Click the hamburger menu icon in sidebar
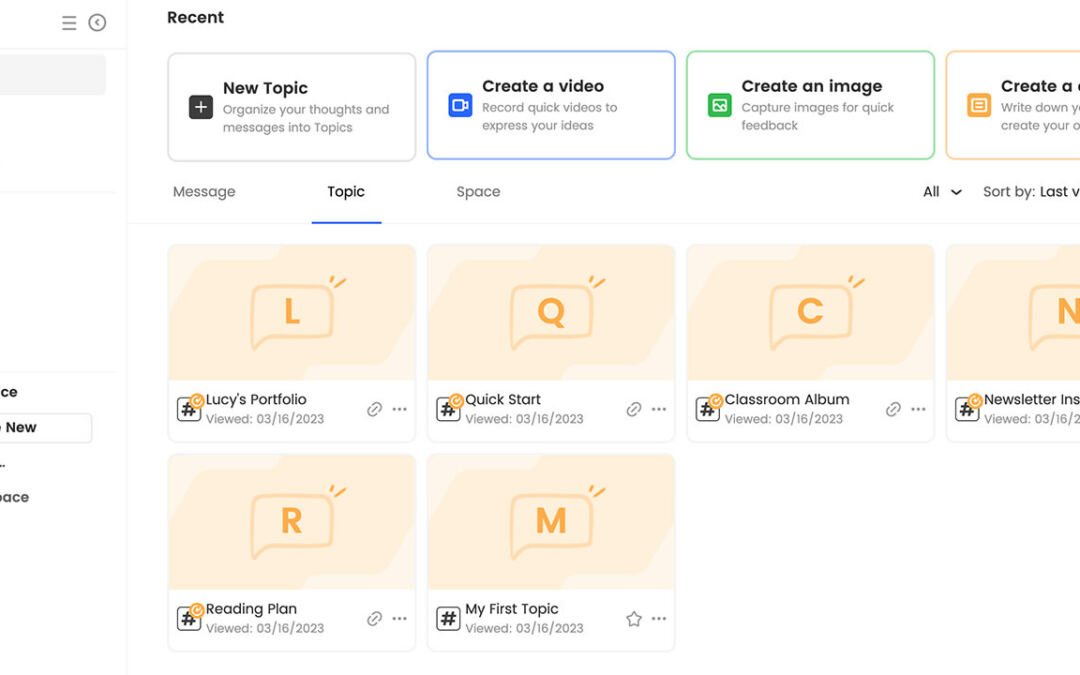The width and height of the screenshot is (1080, 675). [69, 23]
